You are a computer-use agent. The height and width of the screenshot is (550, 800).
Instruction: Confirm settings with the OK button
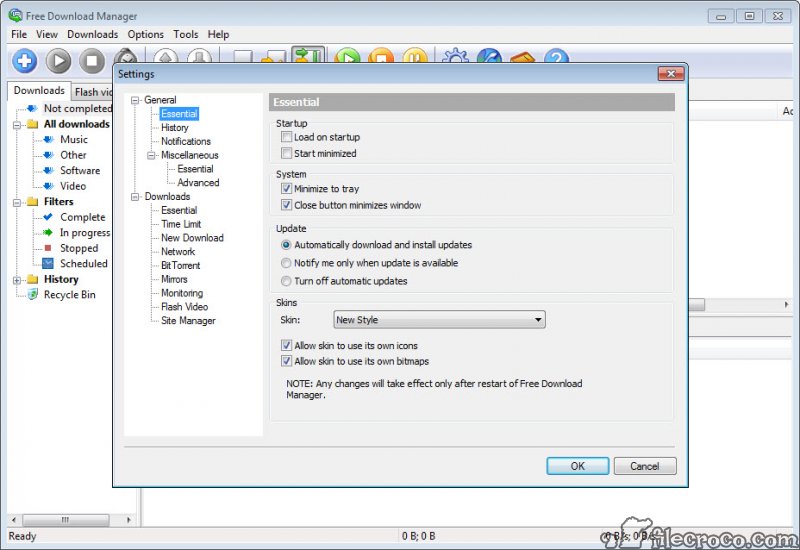click(x=578, y=466)
